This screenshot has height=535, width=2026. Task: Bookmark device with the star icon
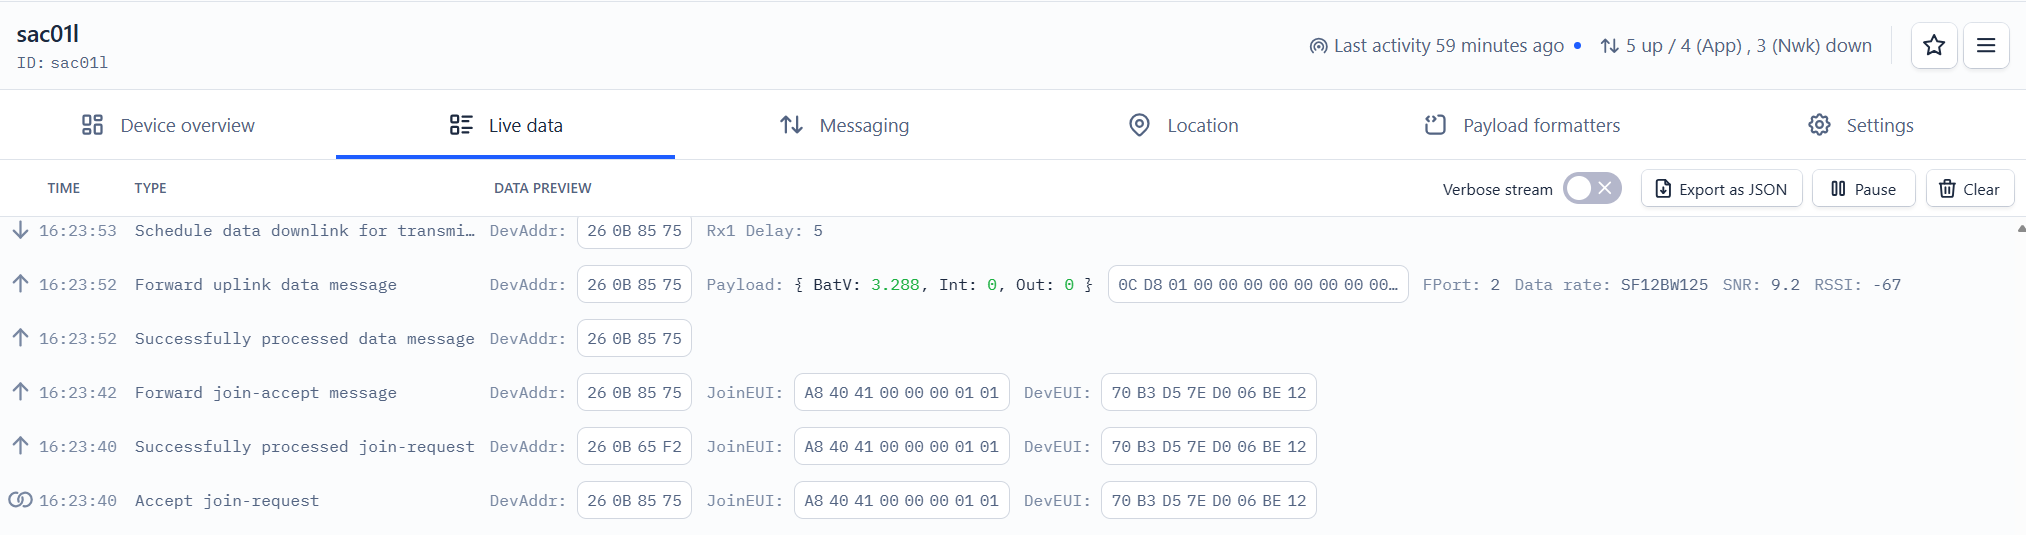[x=1934, y=45]
